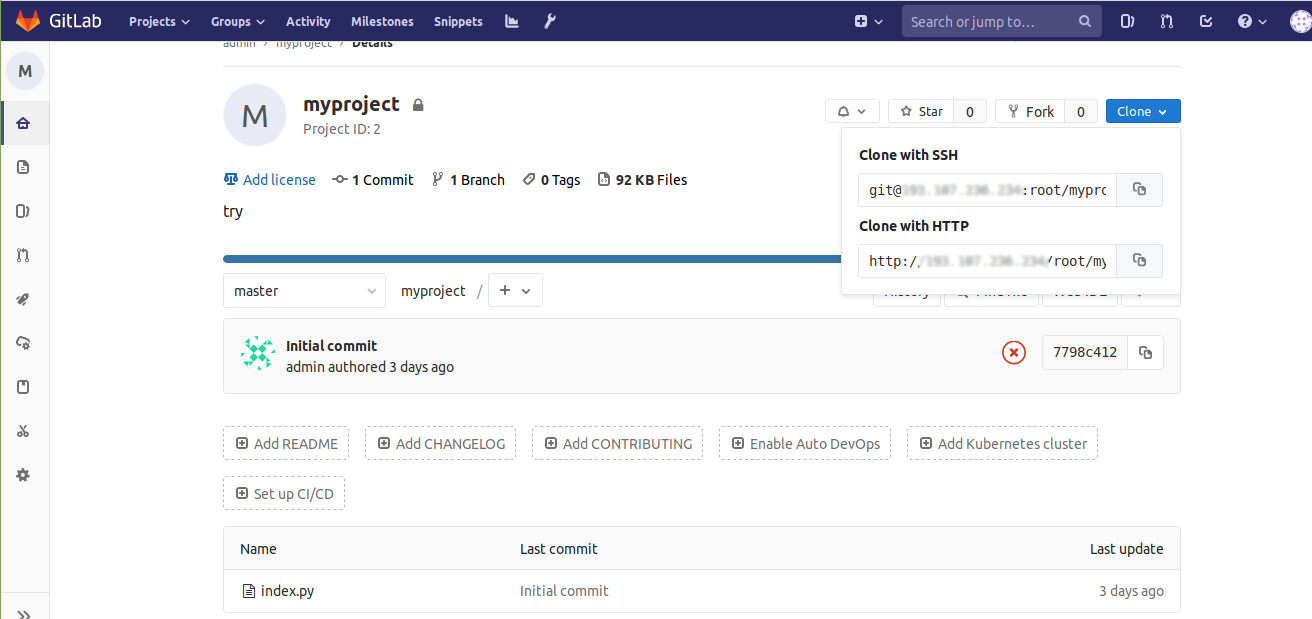Copy the HTTP clone URL
The height and width of the screenshot is (619, 1312).
coord(1139,261)
